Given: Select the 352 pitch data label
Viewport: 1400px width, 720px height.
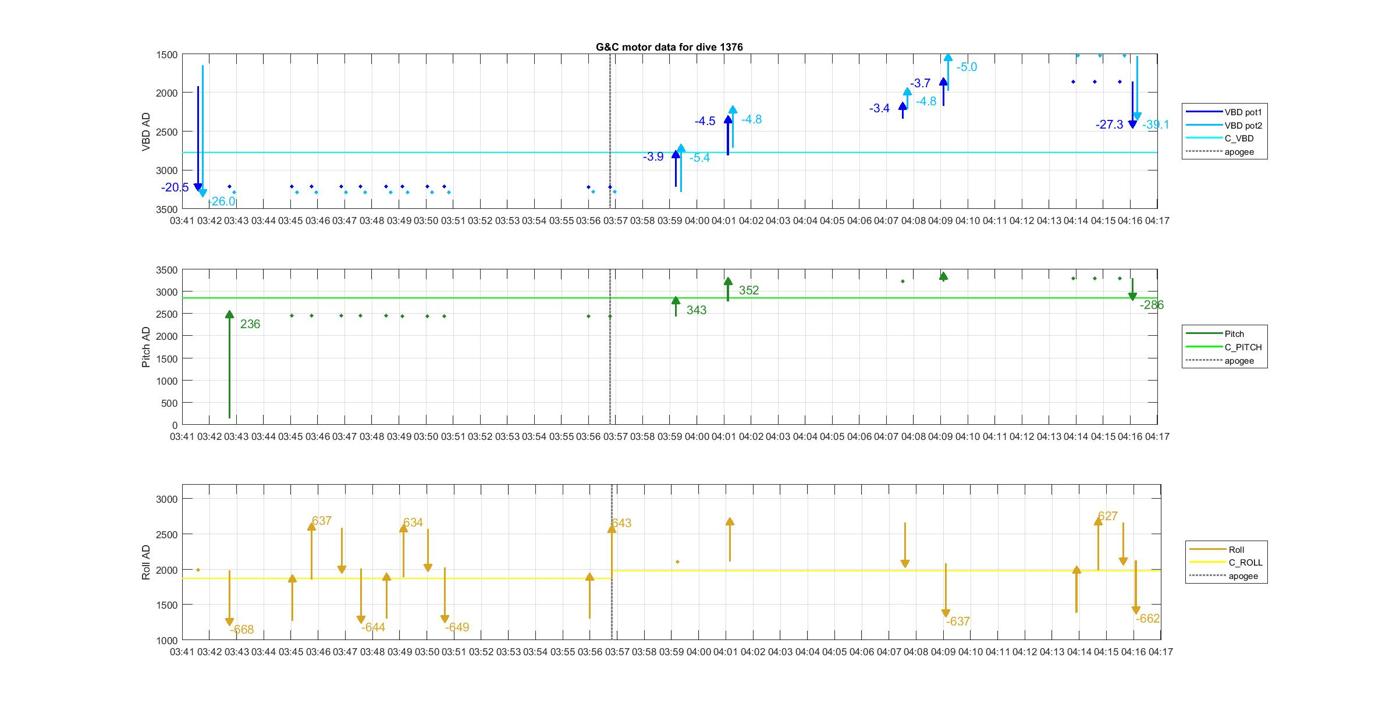Looking at the screenshot, I should tap(749, 291).
